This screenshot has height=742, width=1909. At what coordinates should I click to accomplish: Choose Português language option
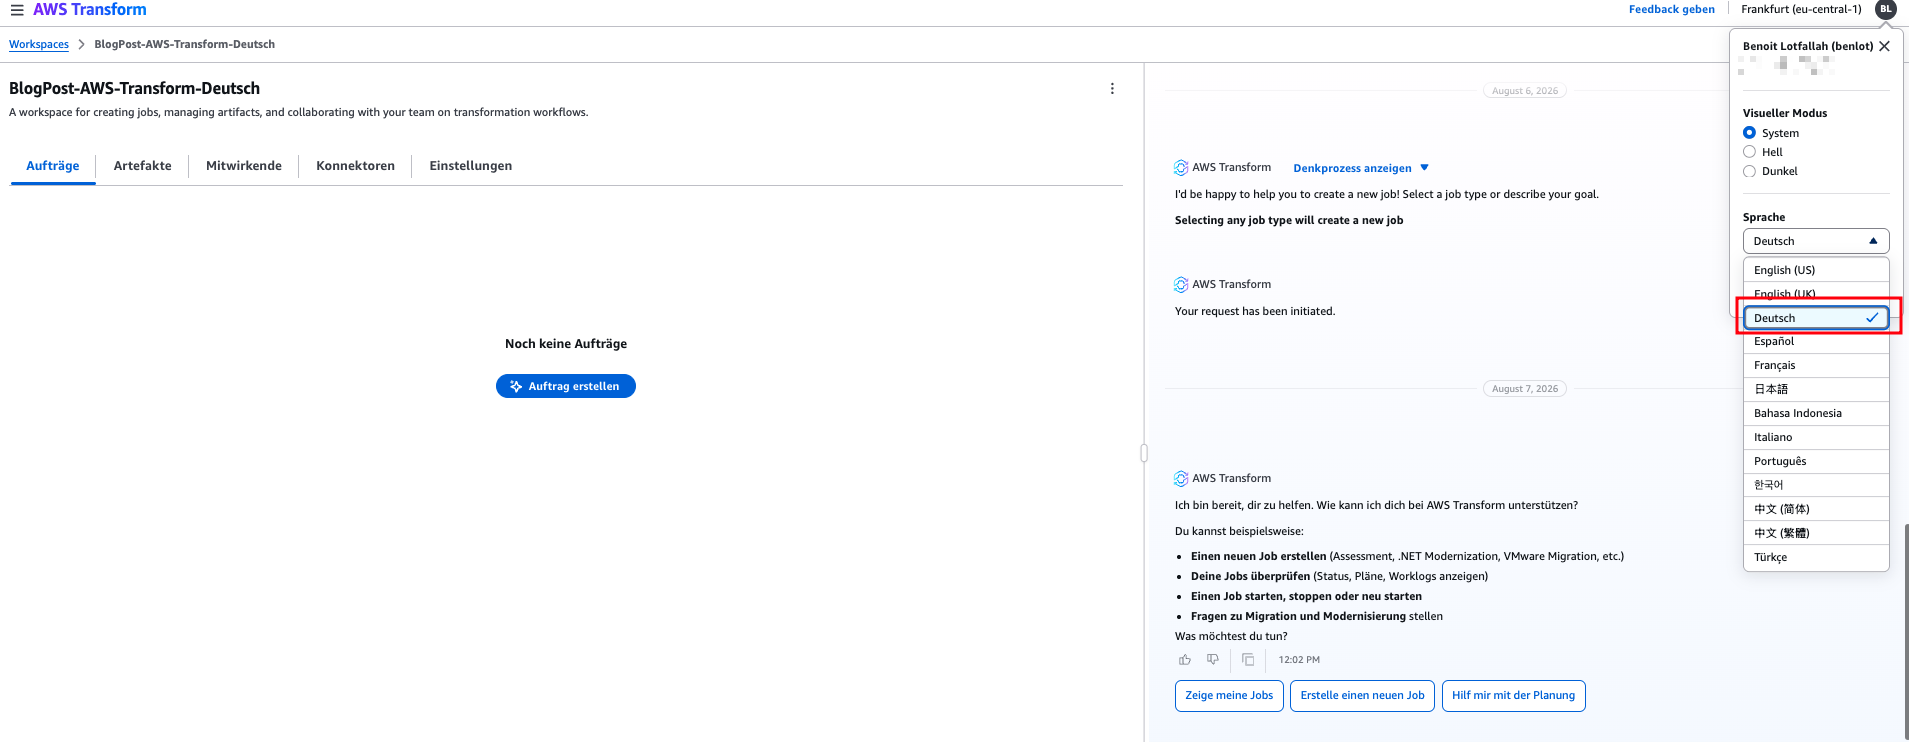pos(1816,462)
